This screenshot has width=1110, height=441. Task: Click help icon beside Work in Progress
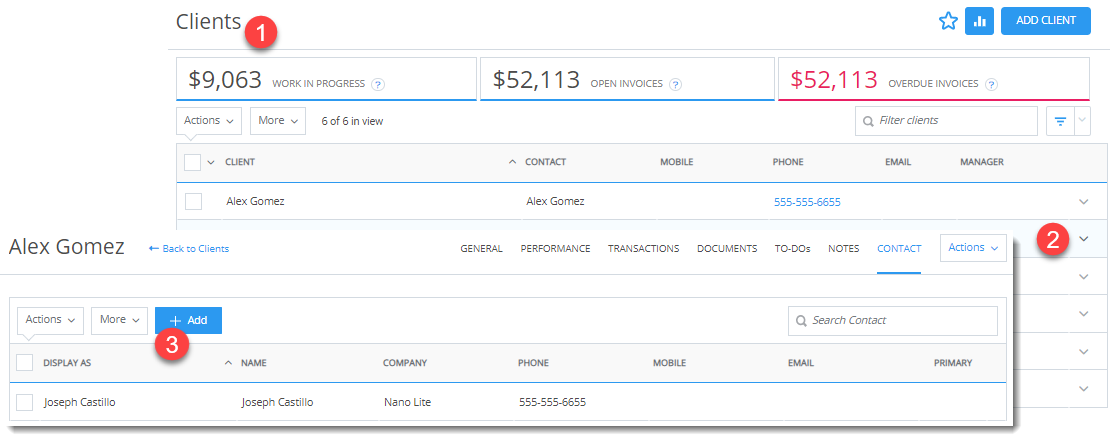tap(378, 84)
